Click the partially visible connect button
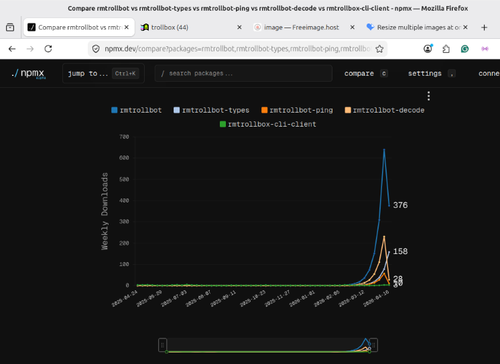This screenshot has width=500, height=364. [x=489, y=73]
